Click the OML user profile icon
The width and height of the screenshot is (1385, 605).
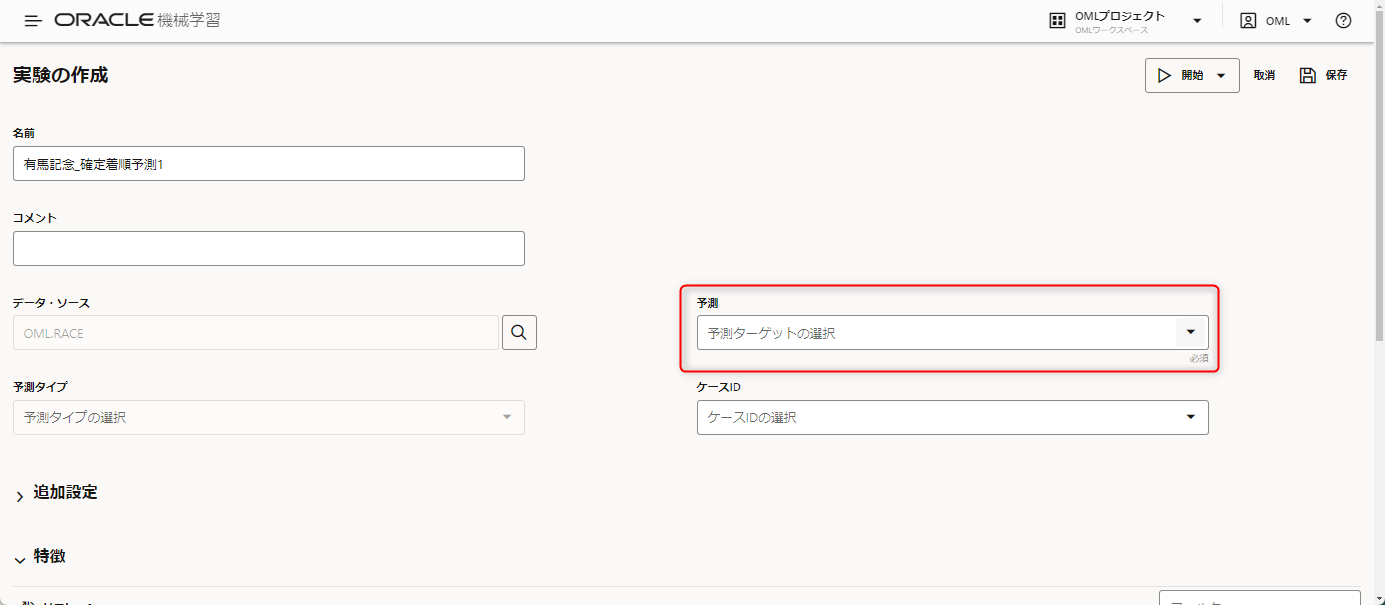click(1248, 21)
